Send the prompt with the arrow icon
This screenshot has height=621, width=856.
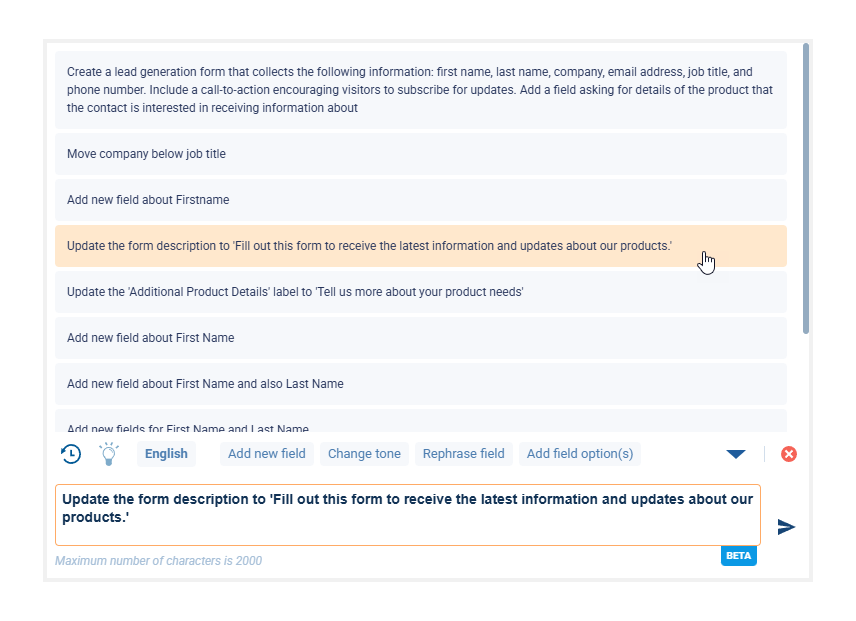tap(786, 527)
